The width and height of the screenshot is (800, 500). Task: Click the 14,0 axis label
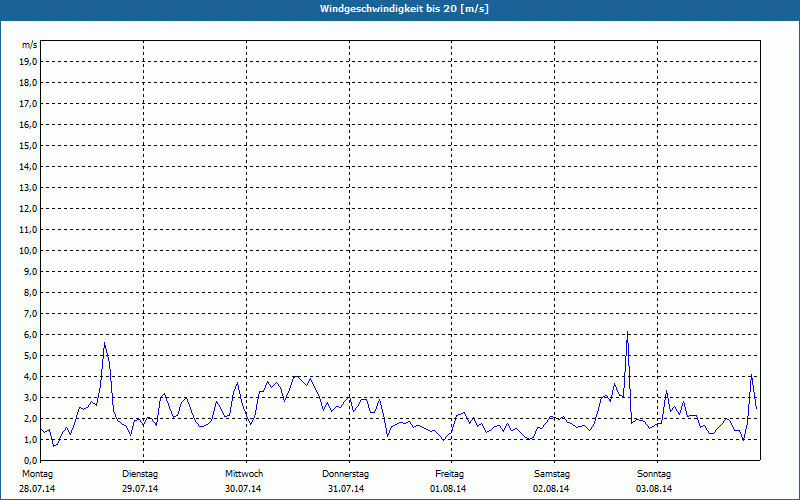coord(27,166)
